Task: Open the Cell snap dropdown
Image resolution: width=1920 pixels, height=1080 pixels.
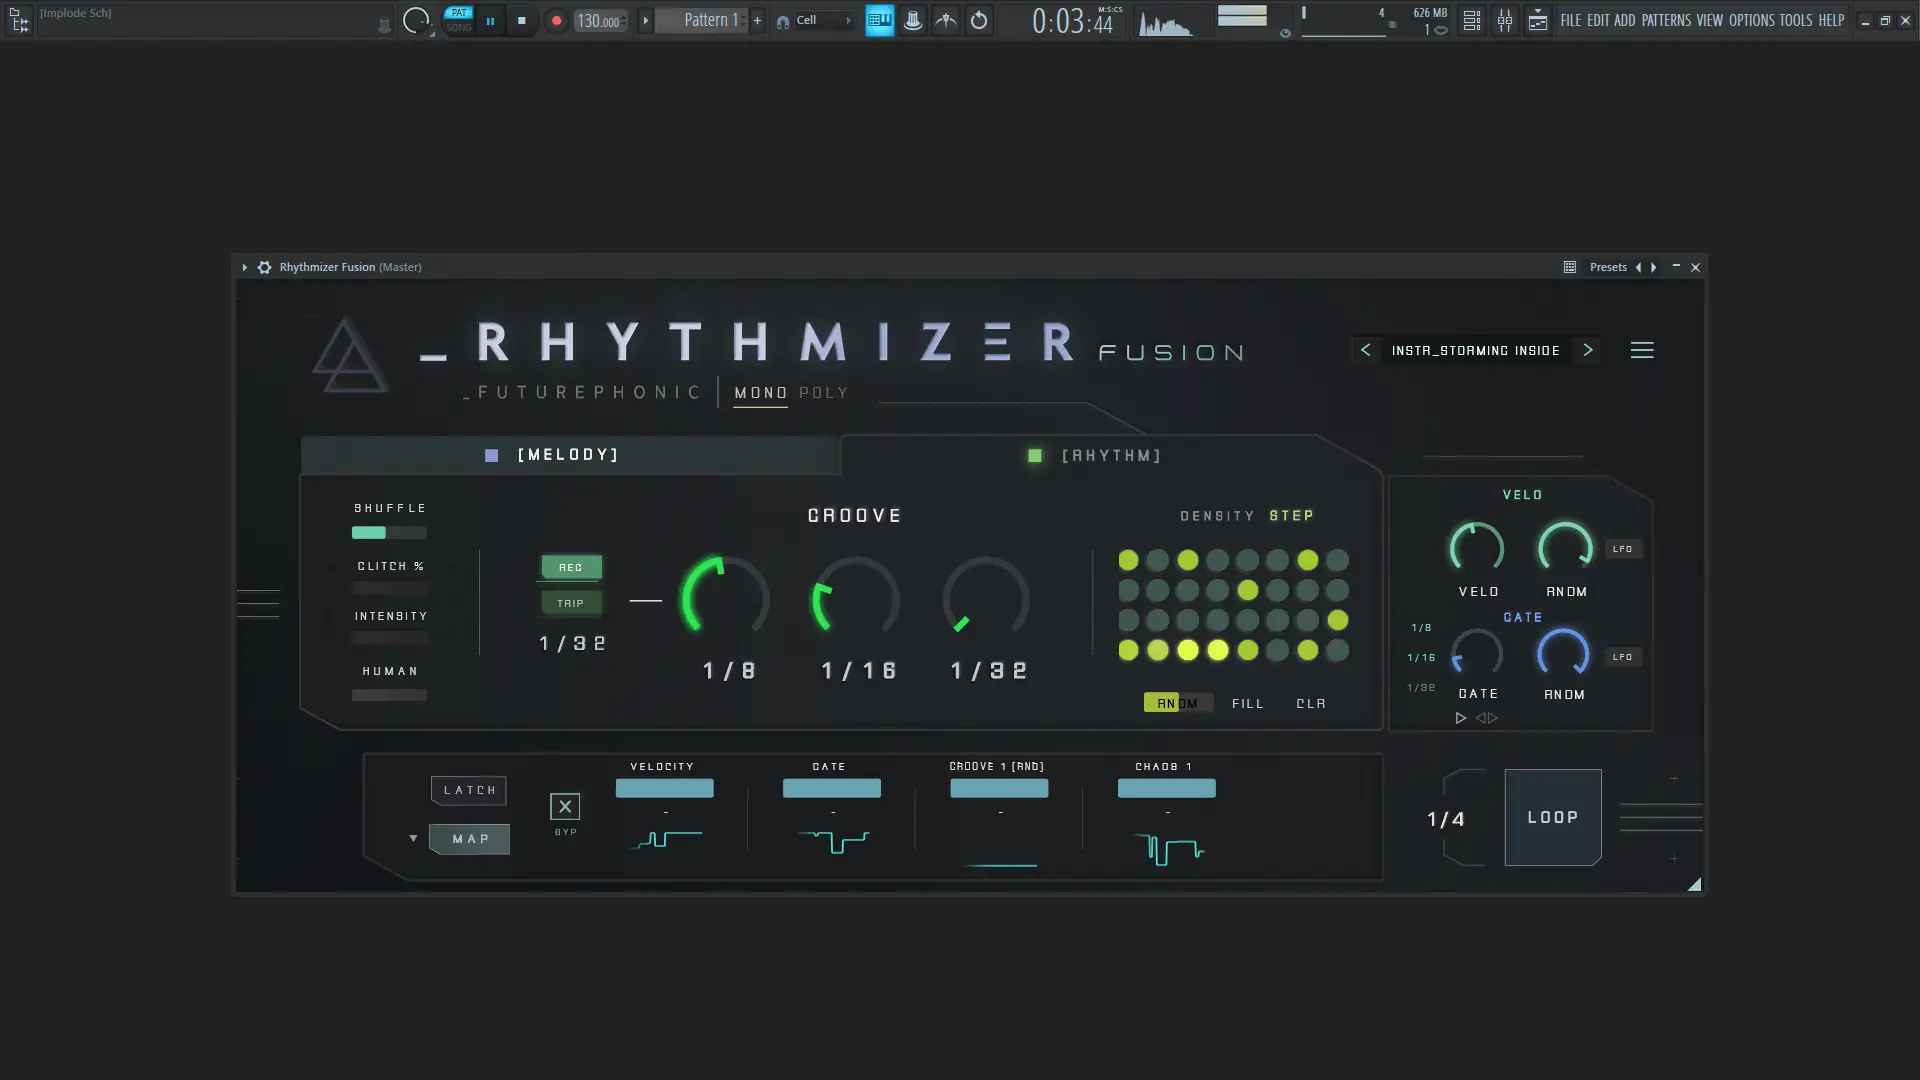Action: (x=822, y=20)
